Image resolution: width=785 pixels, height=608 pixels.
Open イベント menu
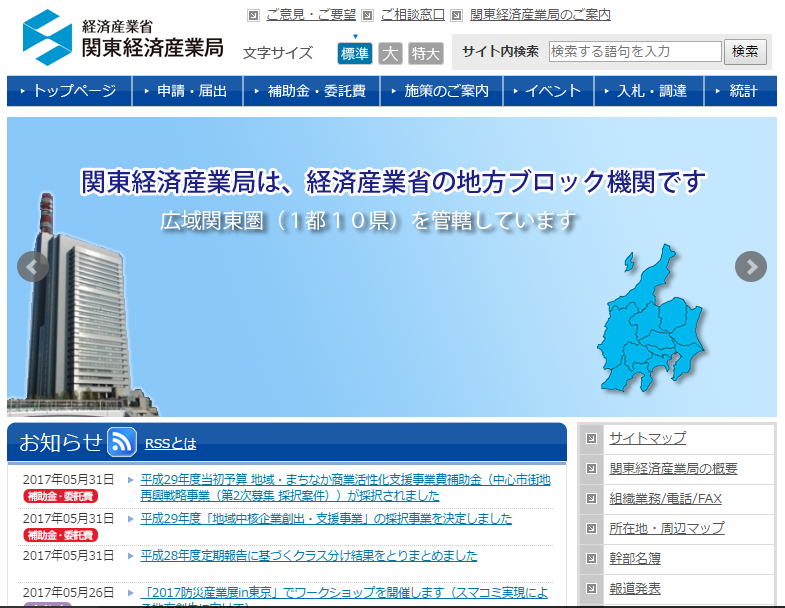[549, 91]
